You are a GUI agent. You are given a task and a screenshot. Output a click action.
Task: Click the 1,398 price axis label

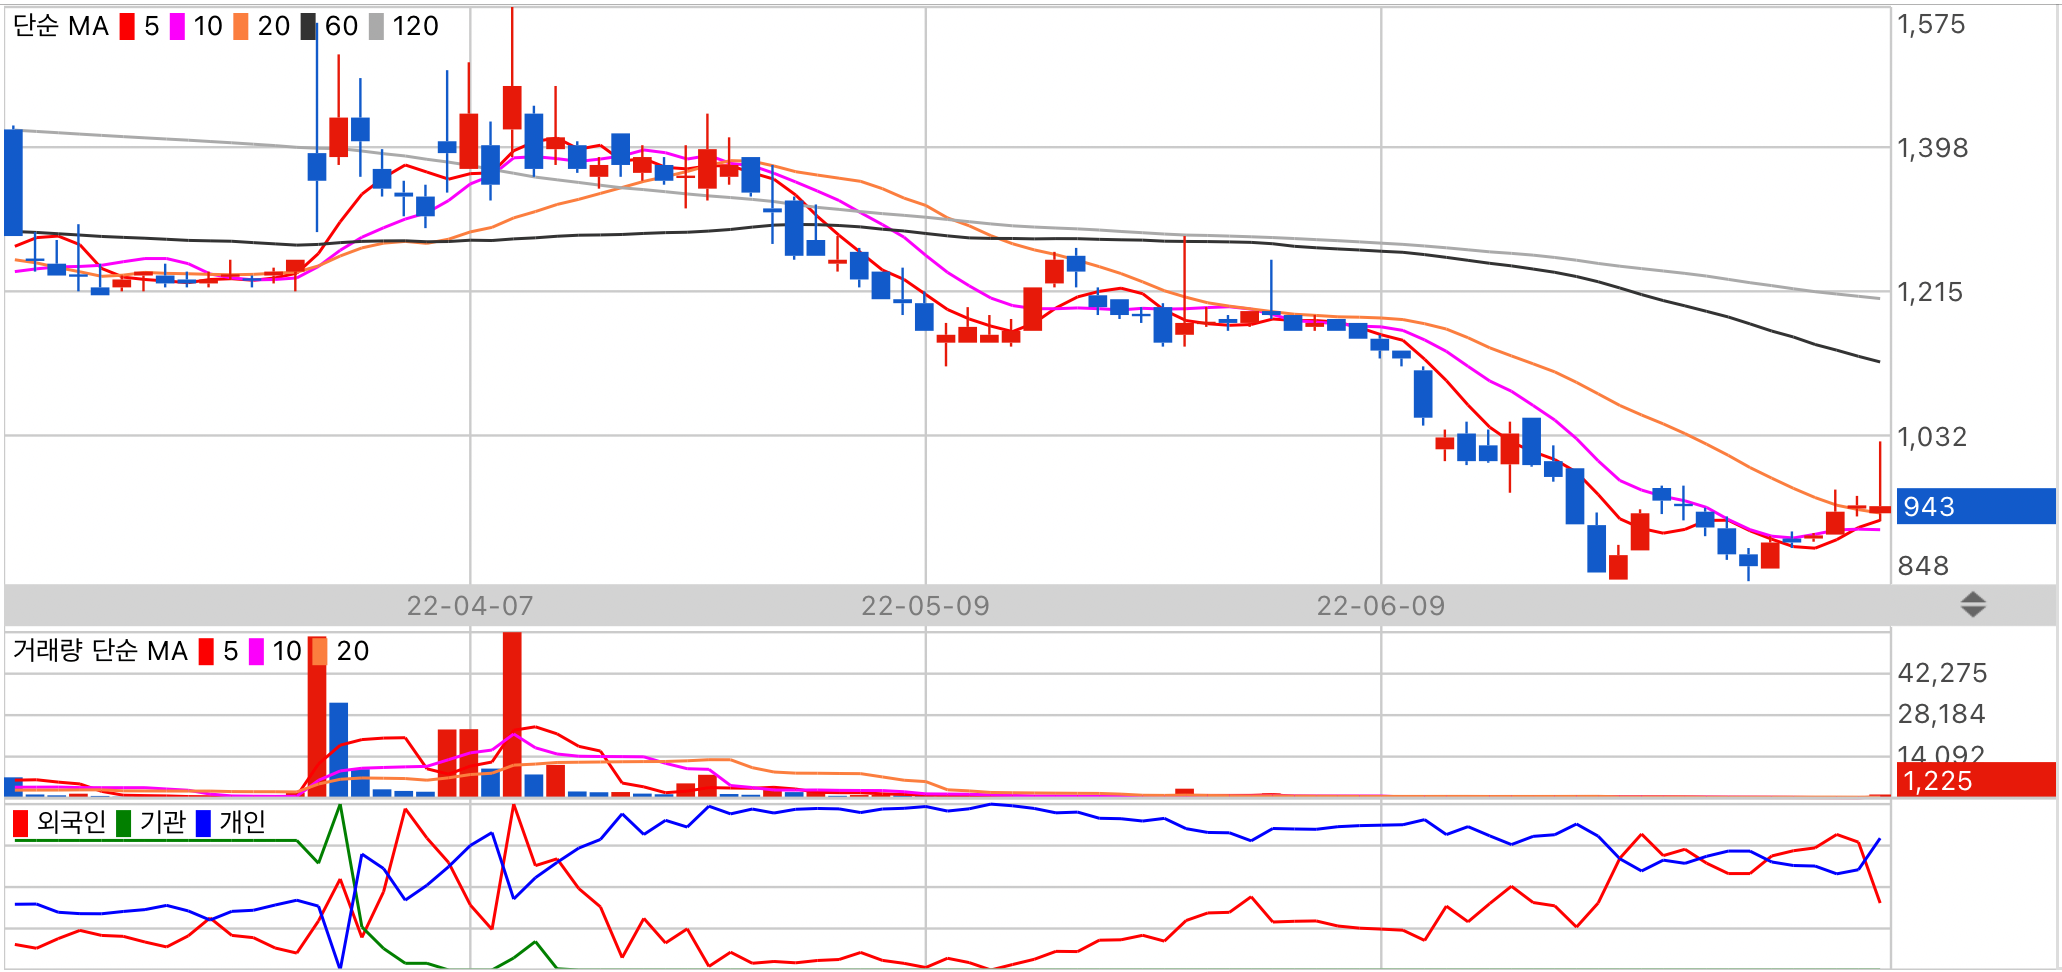click(1932, 148)
